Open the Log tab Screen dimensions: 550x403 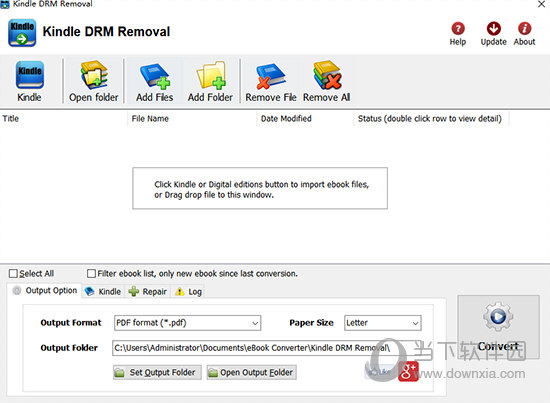[189, 291]
